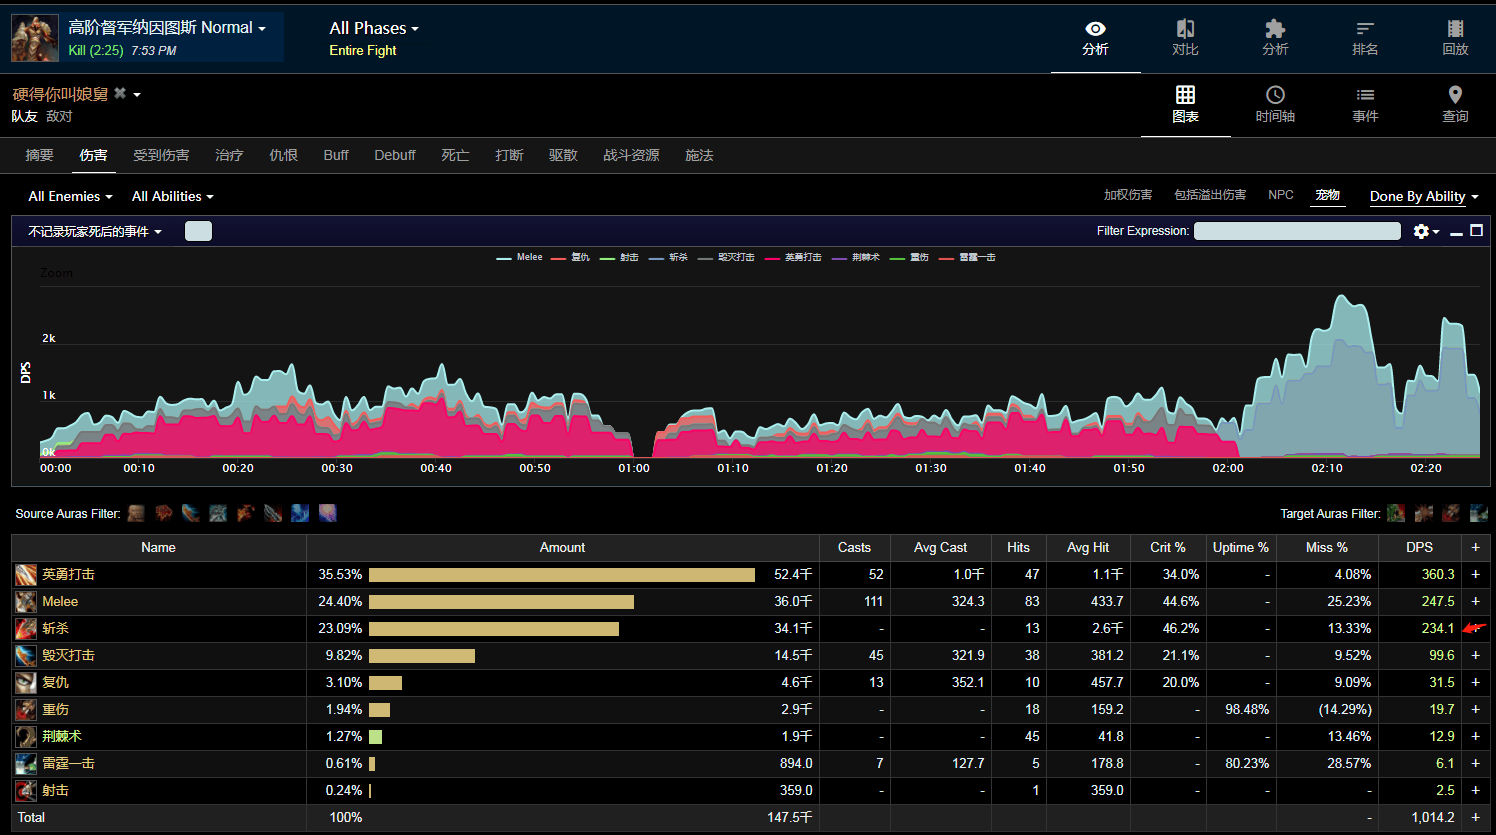
Task: Open the 斩杀 ability link
Action: point(56,629)
